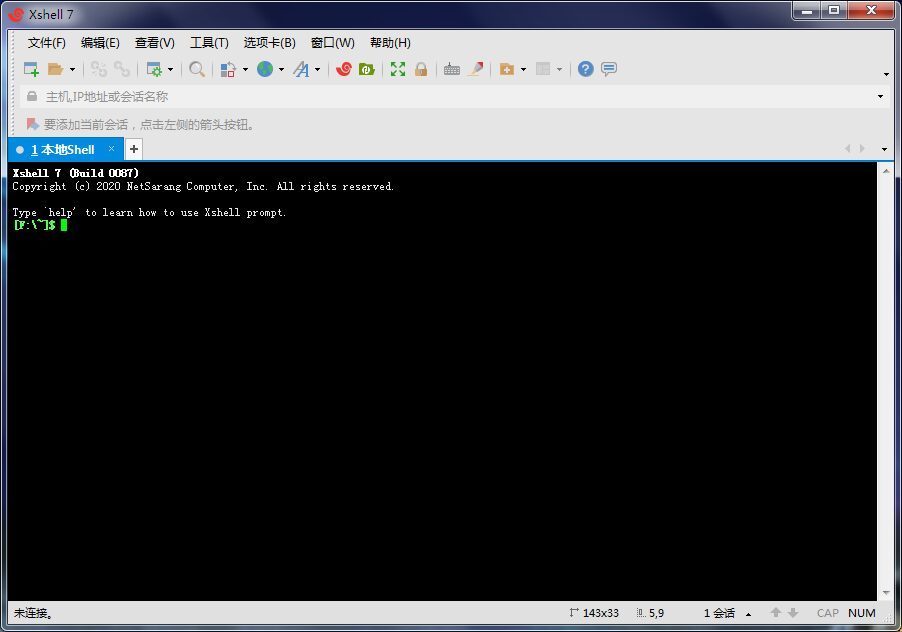
Task: Click the 未连接 status text
Action: coord(33,613)
